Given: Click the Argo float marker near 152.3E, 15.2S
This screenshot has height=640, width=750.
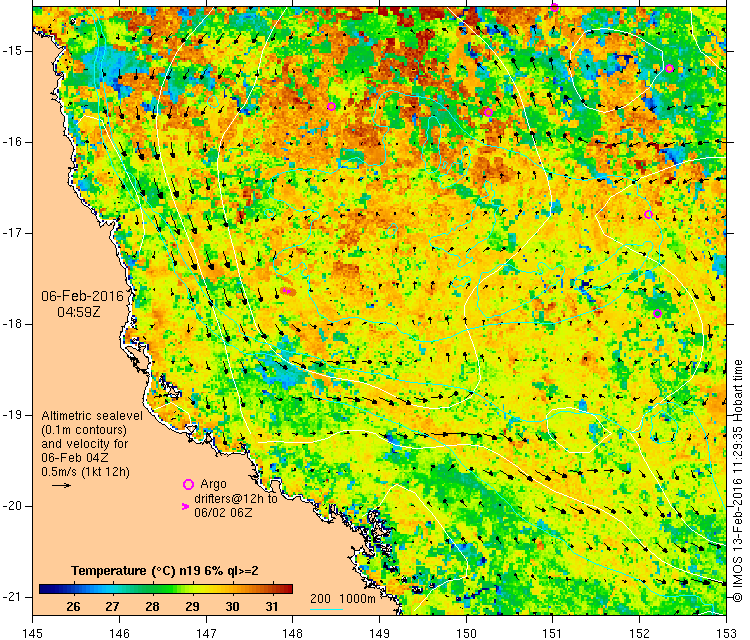Looking at the screenshot, I should click(x=670, y=69).
